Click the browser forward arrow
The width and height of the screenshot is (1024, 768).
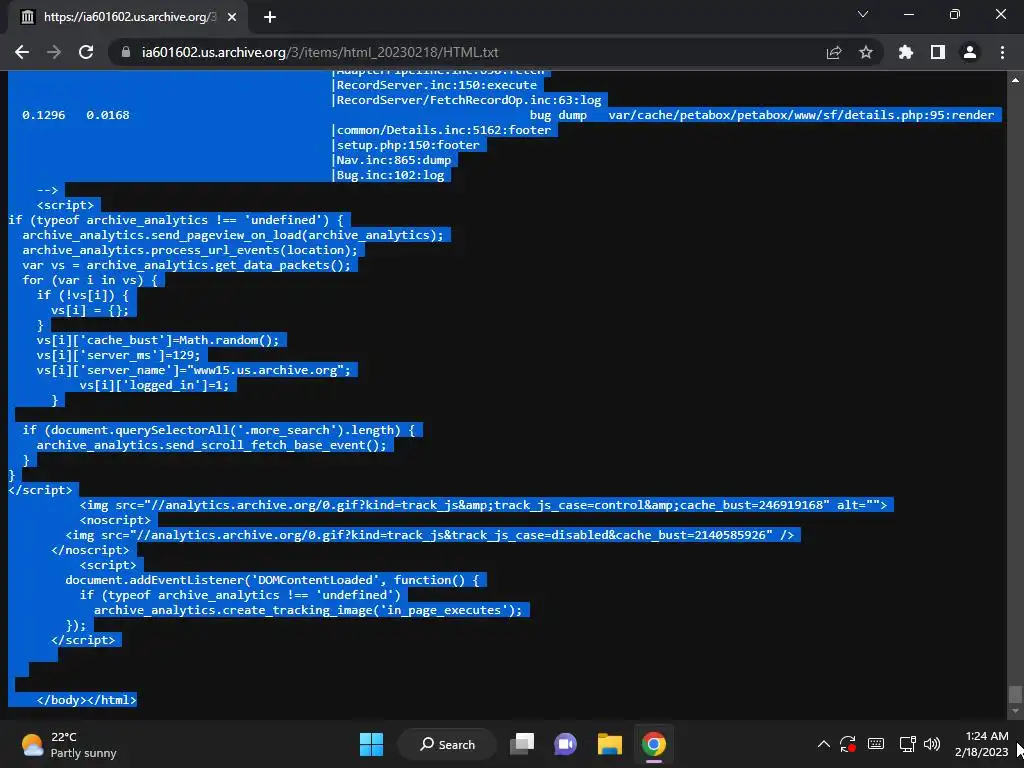click(x=54, y=52)
